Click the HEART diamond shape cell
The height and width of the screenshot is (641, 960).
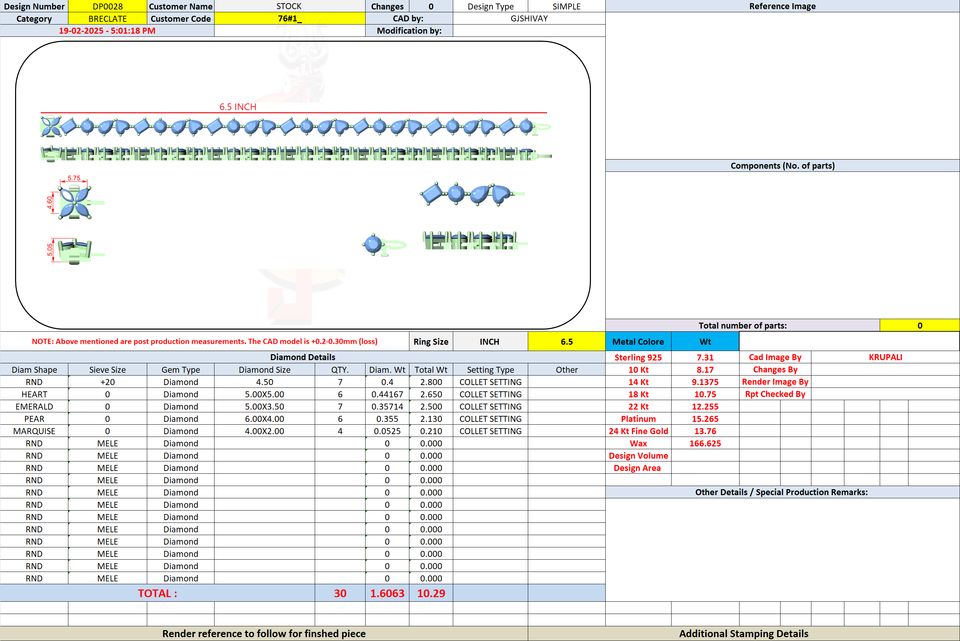34,394
